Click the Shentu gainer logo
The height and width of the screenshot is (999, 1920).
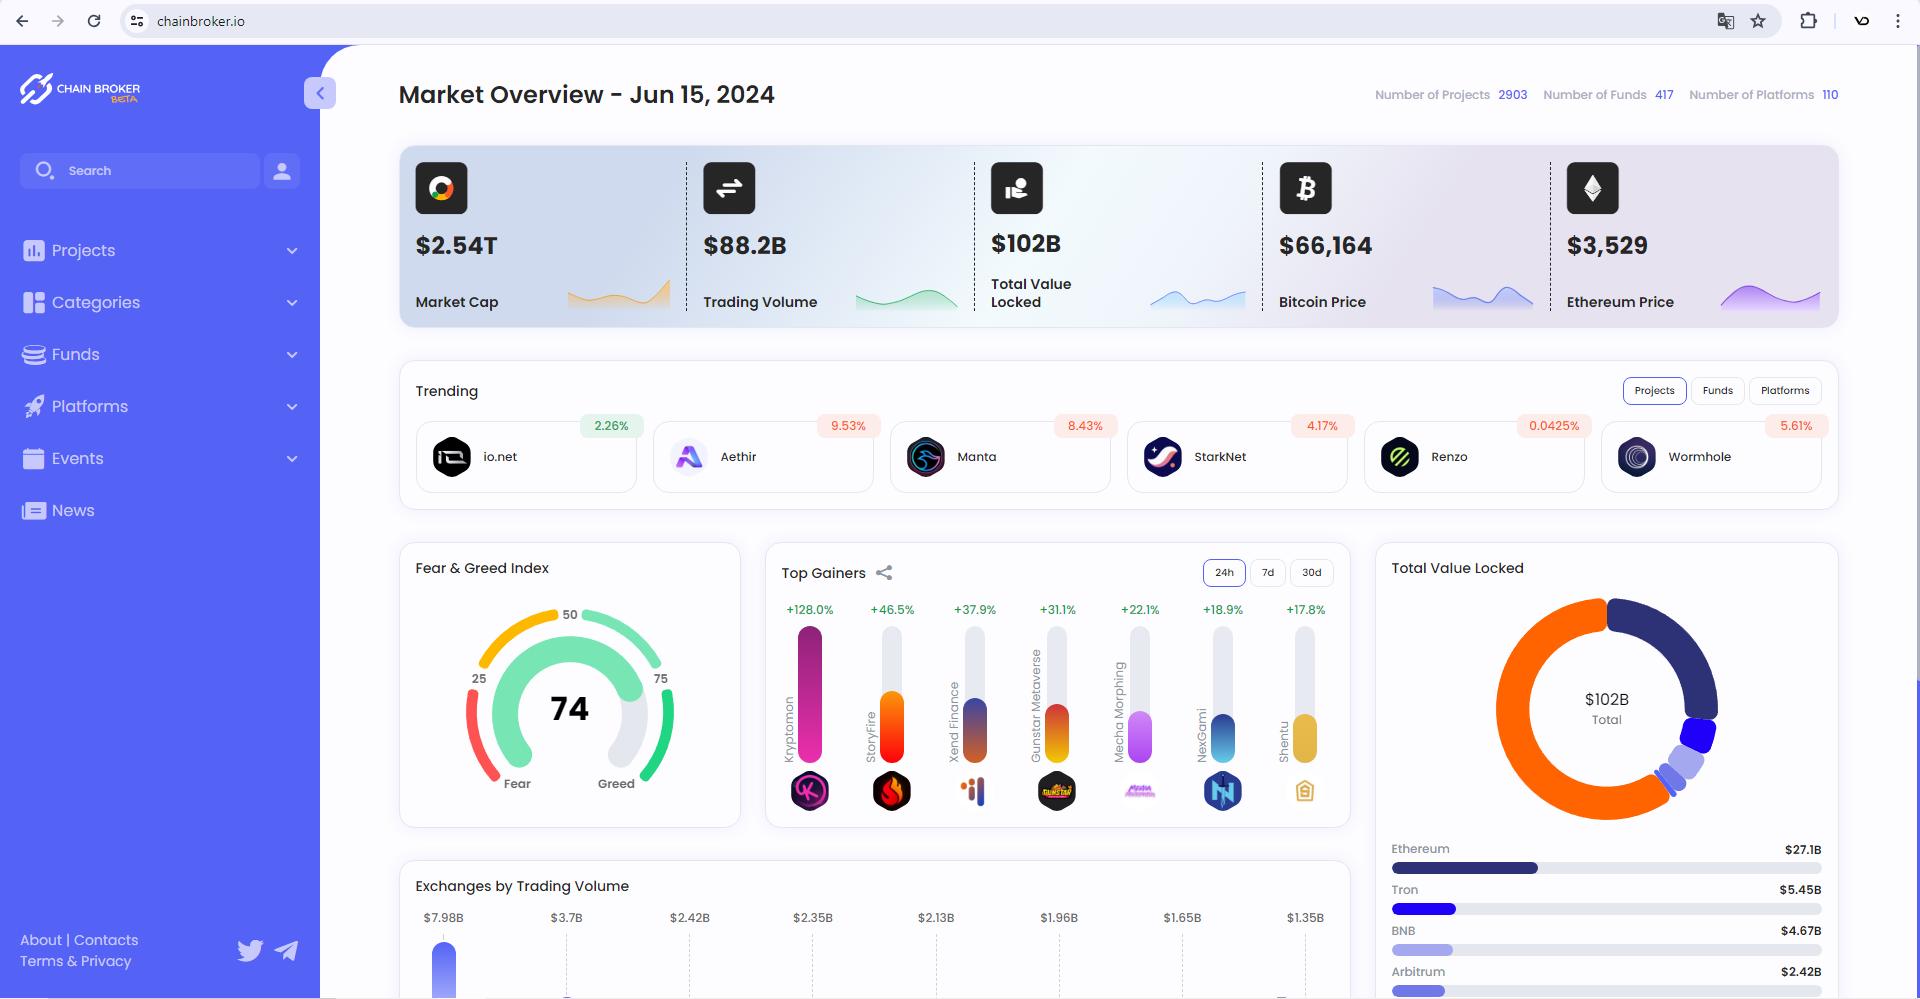(1305, 791)
